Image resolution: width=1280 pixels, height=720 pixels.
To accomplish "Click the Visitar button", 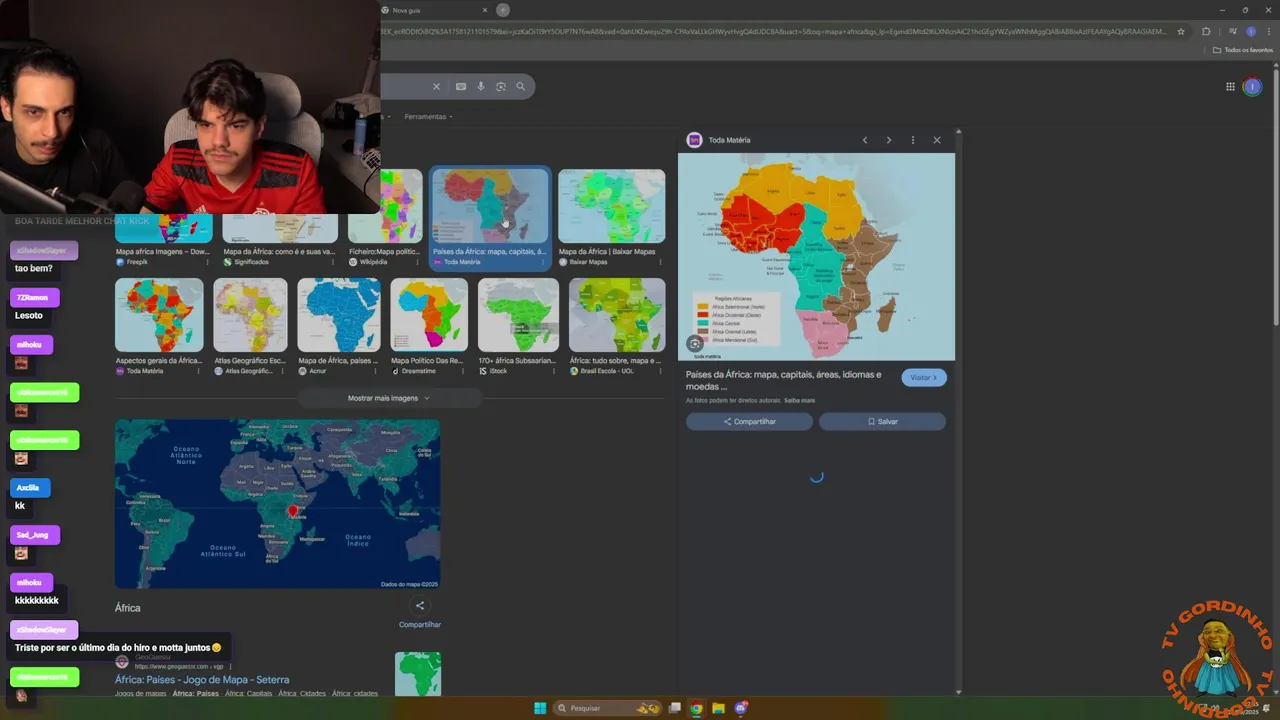I will (x=924, y=378).
